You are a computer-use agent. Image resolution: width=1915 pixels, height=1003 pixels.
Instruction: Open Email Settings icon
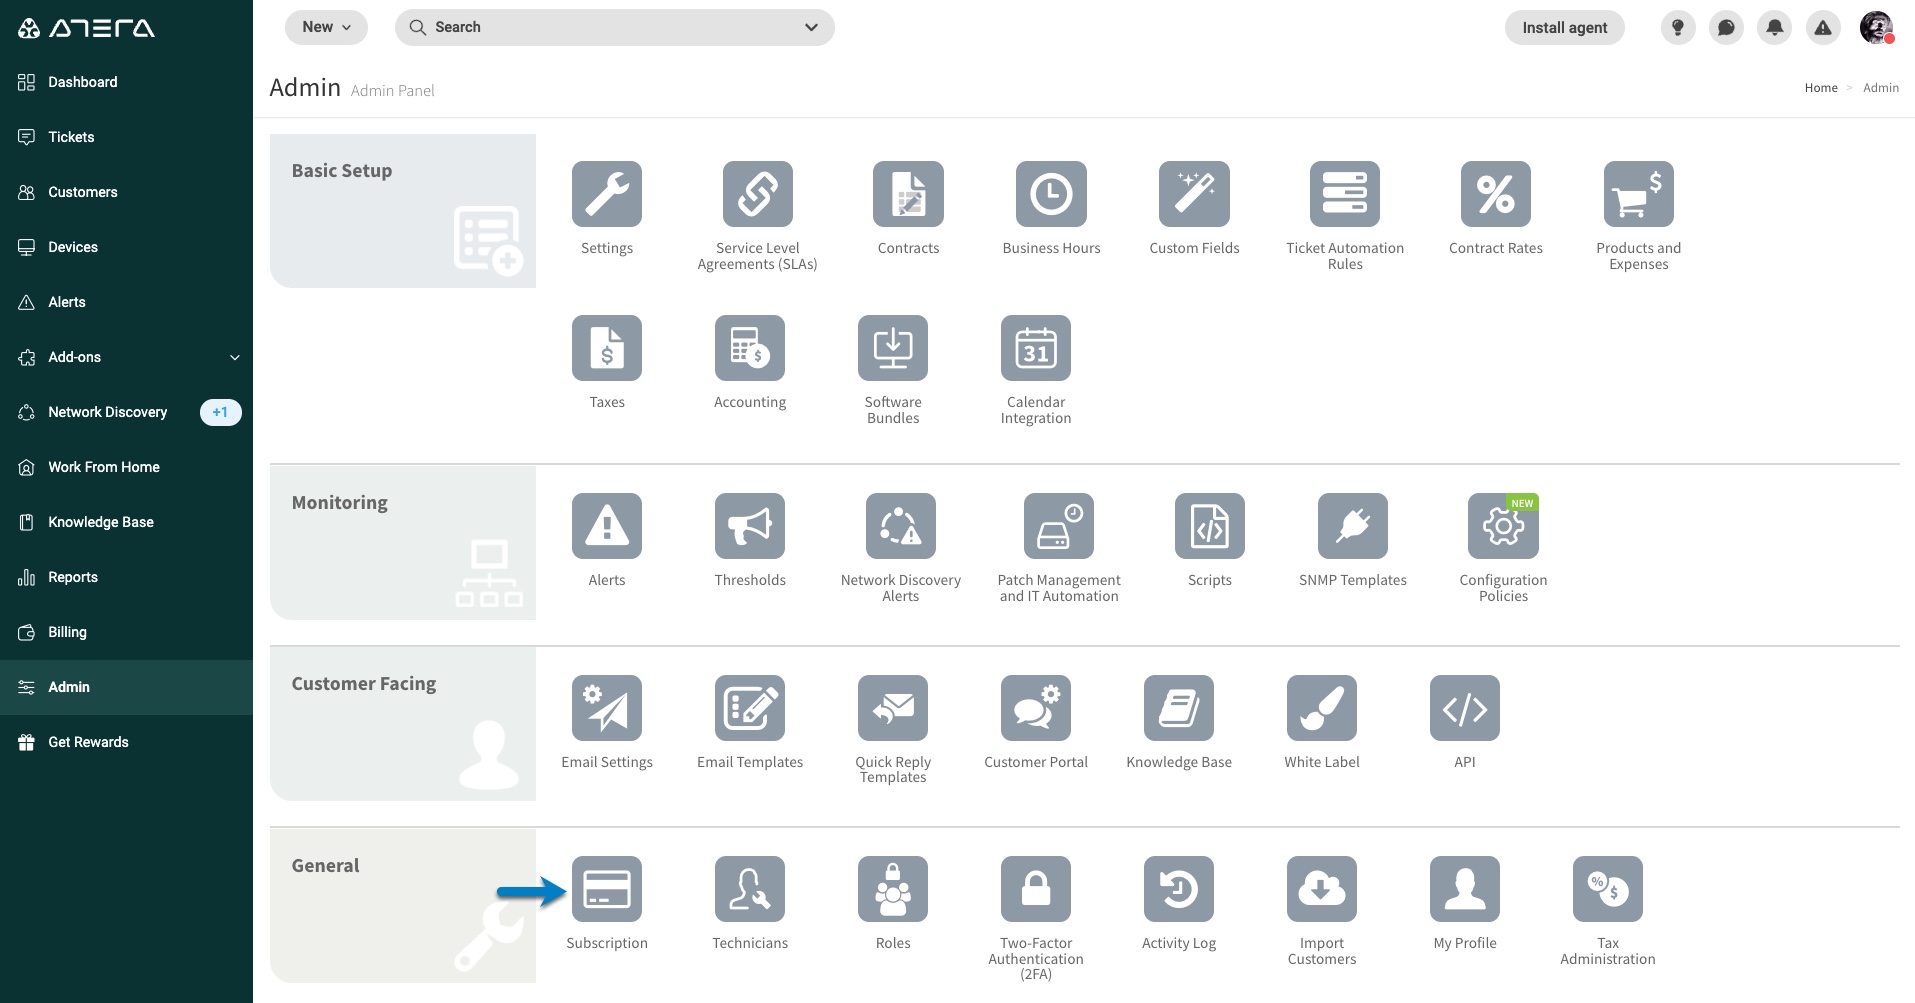pyautogui.click(x=607, y=708)
